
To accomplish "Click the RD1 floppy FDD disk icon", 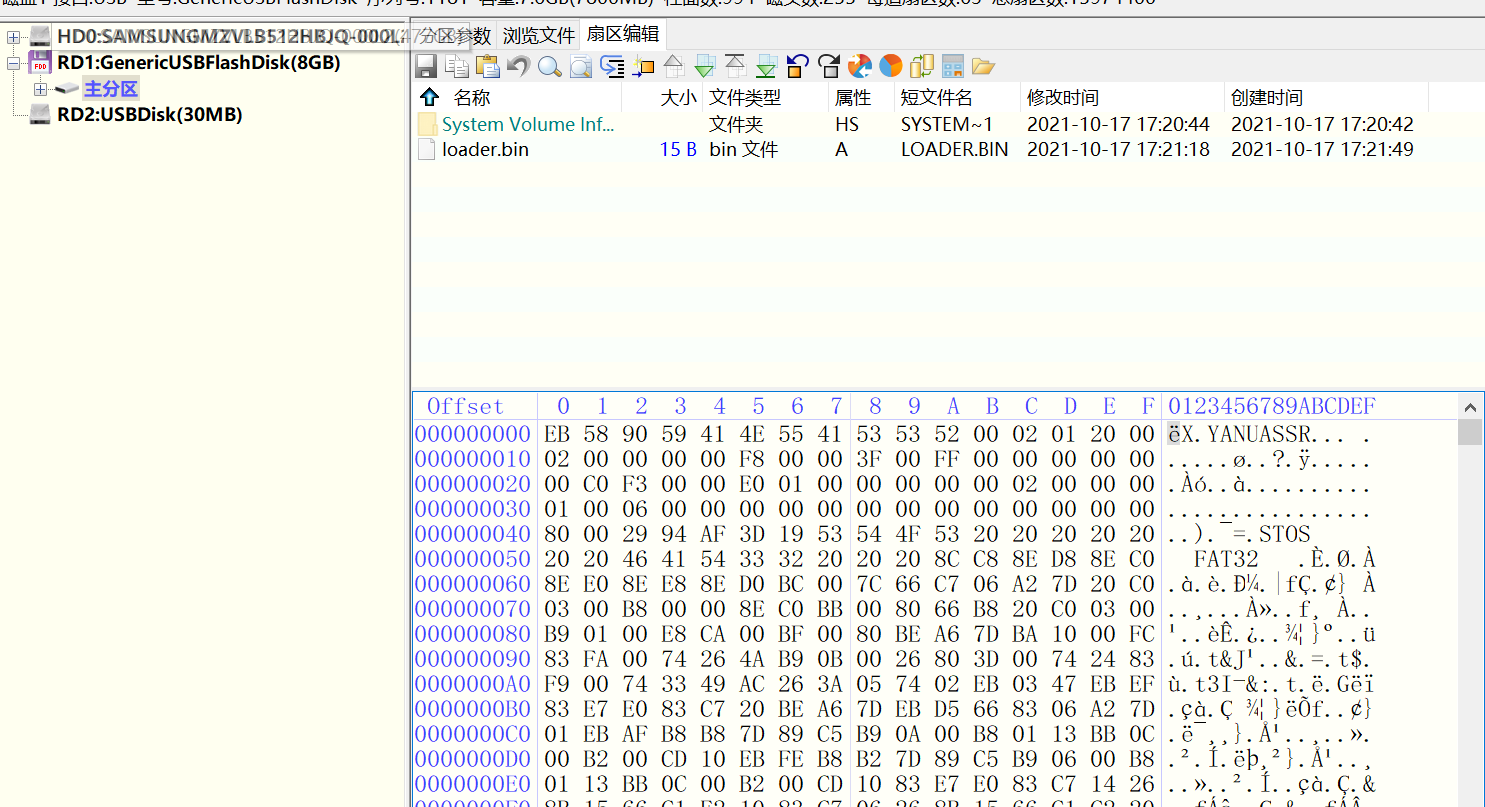I will 40,63.
